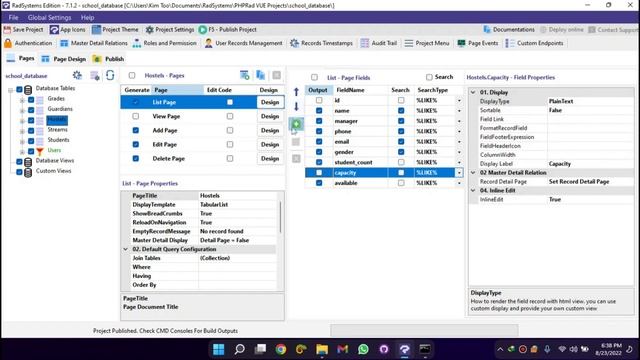Open WhatsApp from the taskbar
The image size is (640, 360).
tap(363, 349)
